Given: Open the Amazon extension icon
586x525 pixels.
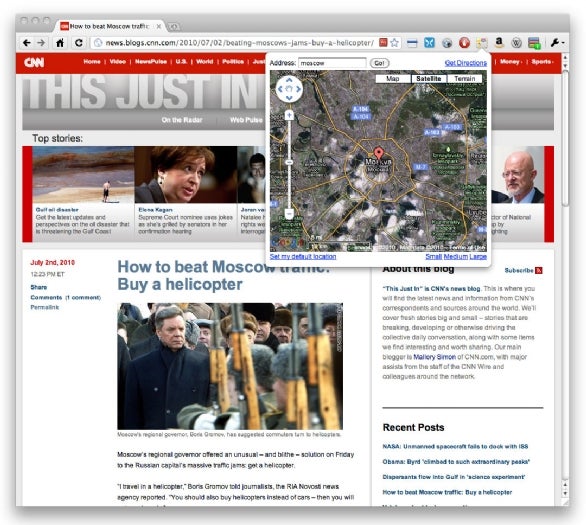Looking at the screenshot, I should pyautogui.click(x=499, y=43).
